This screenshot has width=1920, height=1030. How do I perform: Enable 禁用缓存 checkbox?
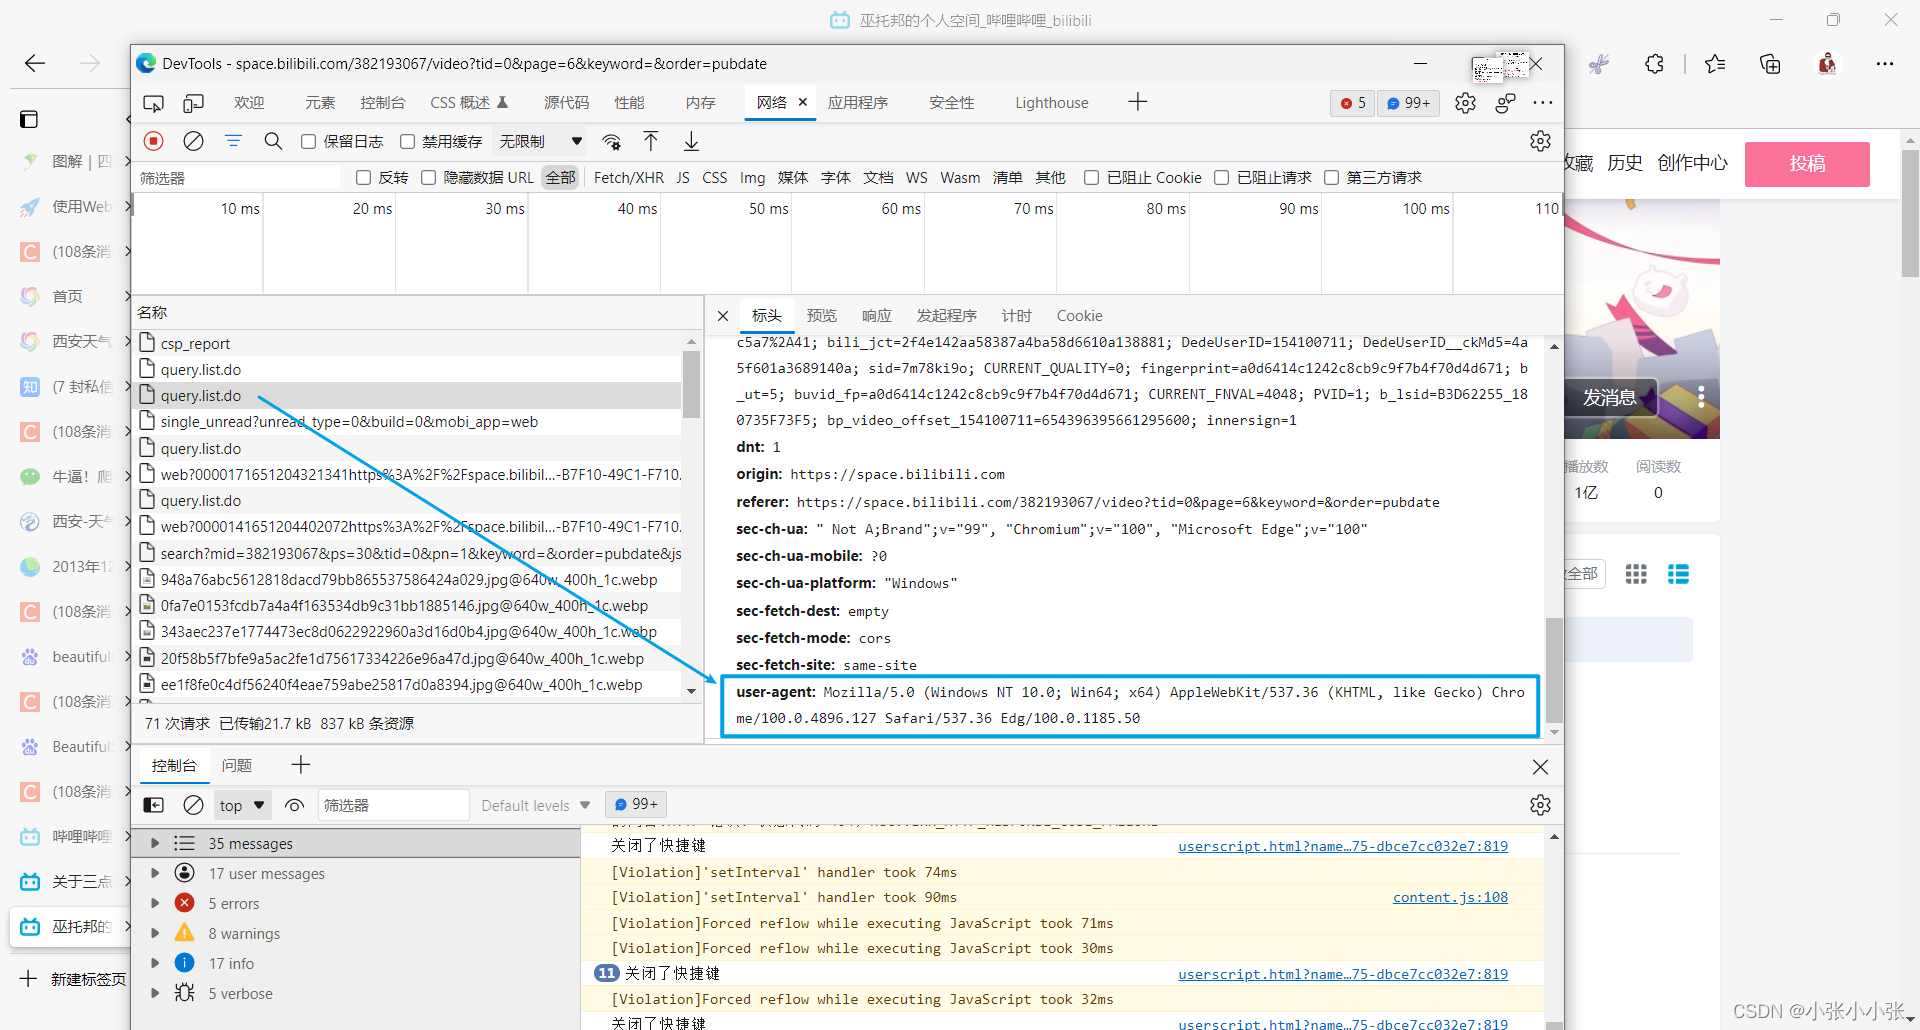tap(407, 142)
